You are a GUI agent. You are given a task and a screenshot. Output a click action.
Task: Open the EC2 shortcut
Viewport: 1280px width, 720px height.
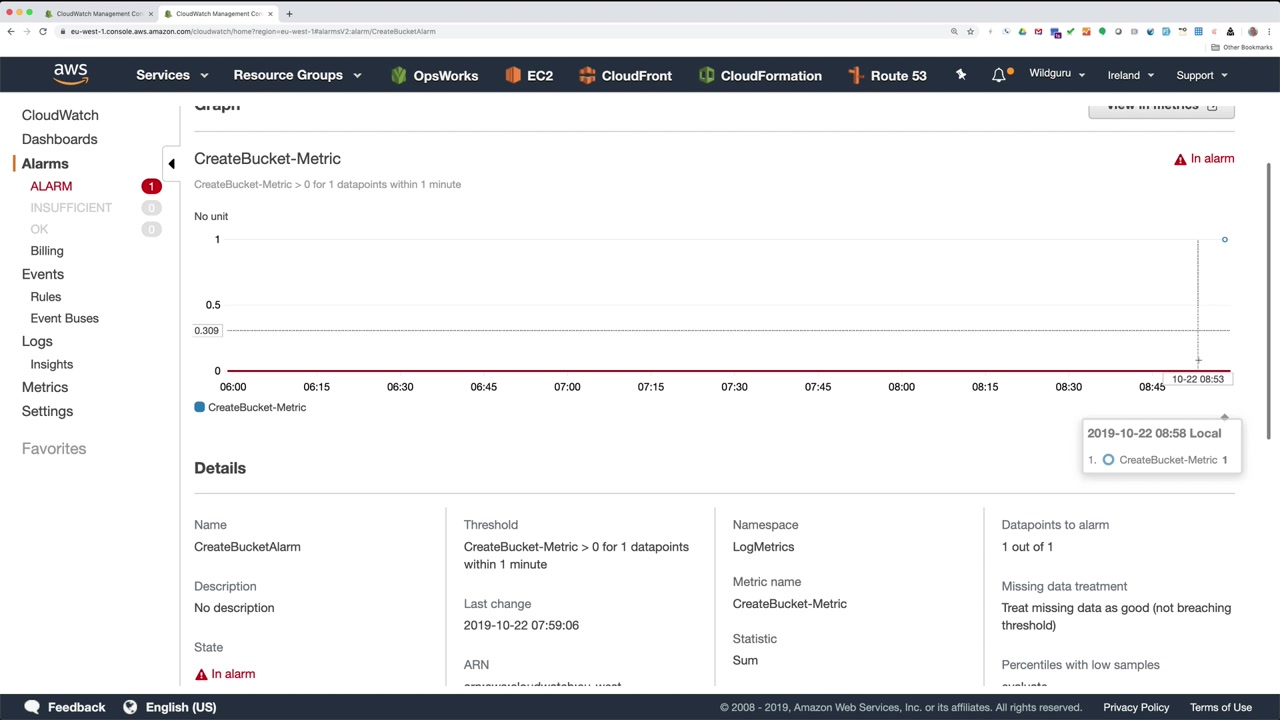(x=529, y=75)
